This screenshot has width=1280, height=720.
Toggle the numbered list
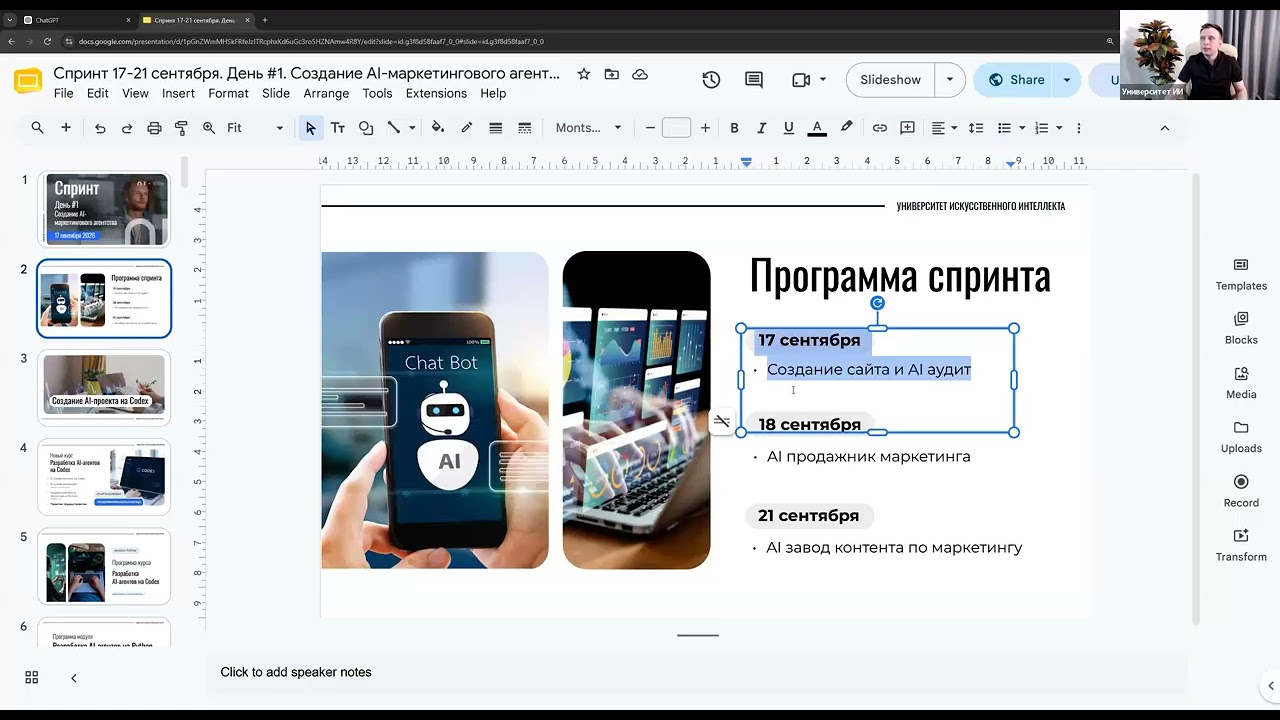coord(1042,128)
